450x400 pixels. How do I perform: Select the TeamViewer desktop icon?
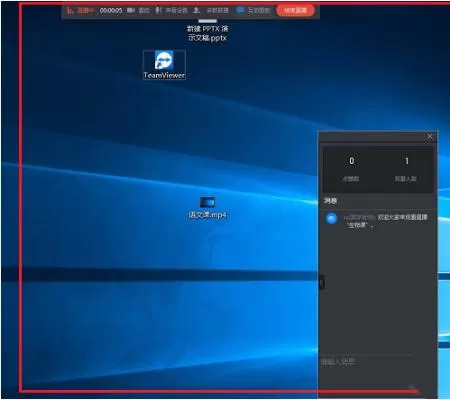(164, 65)
